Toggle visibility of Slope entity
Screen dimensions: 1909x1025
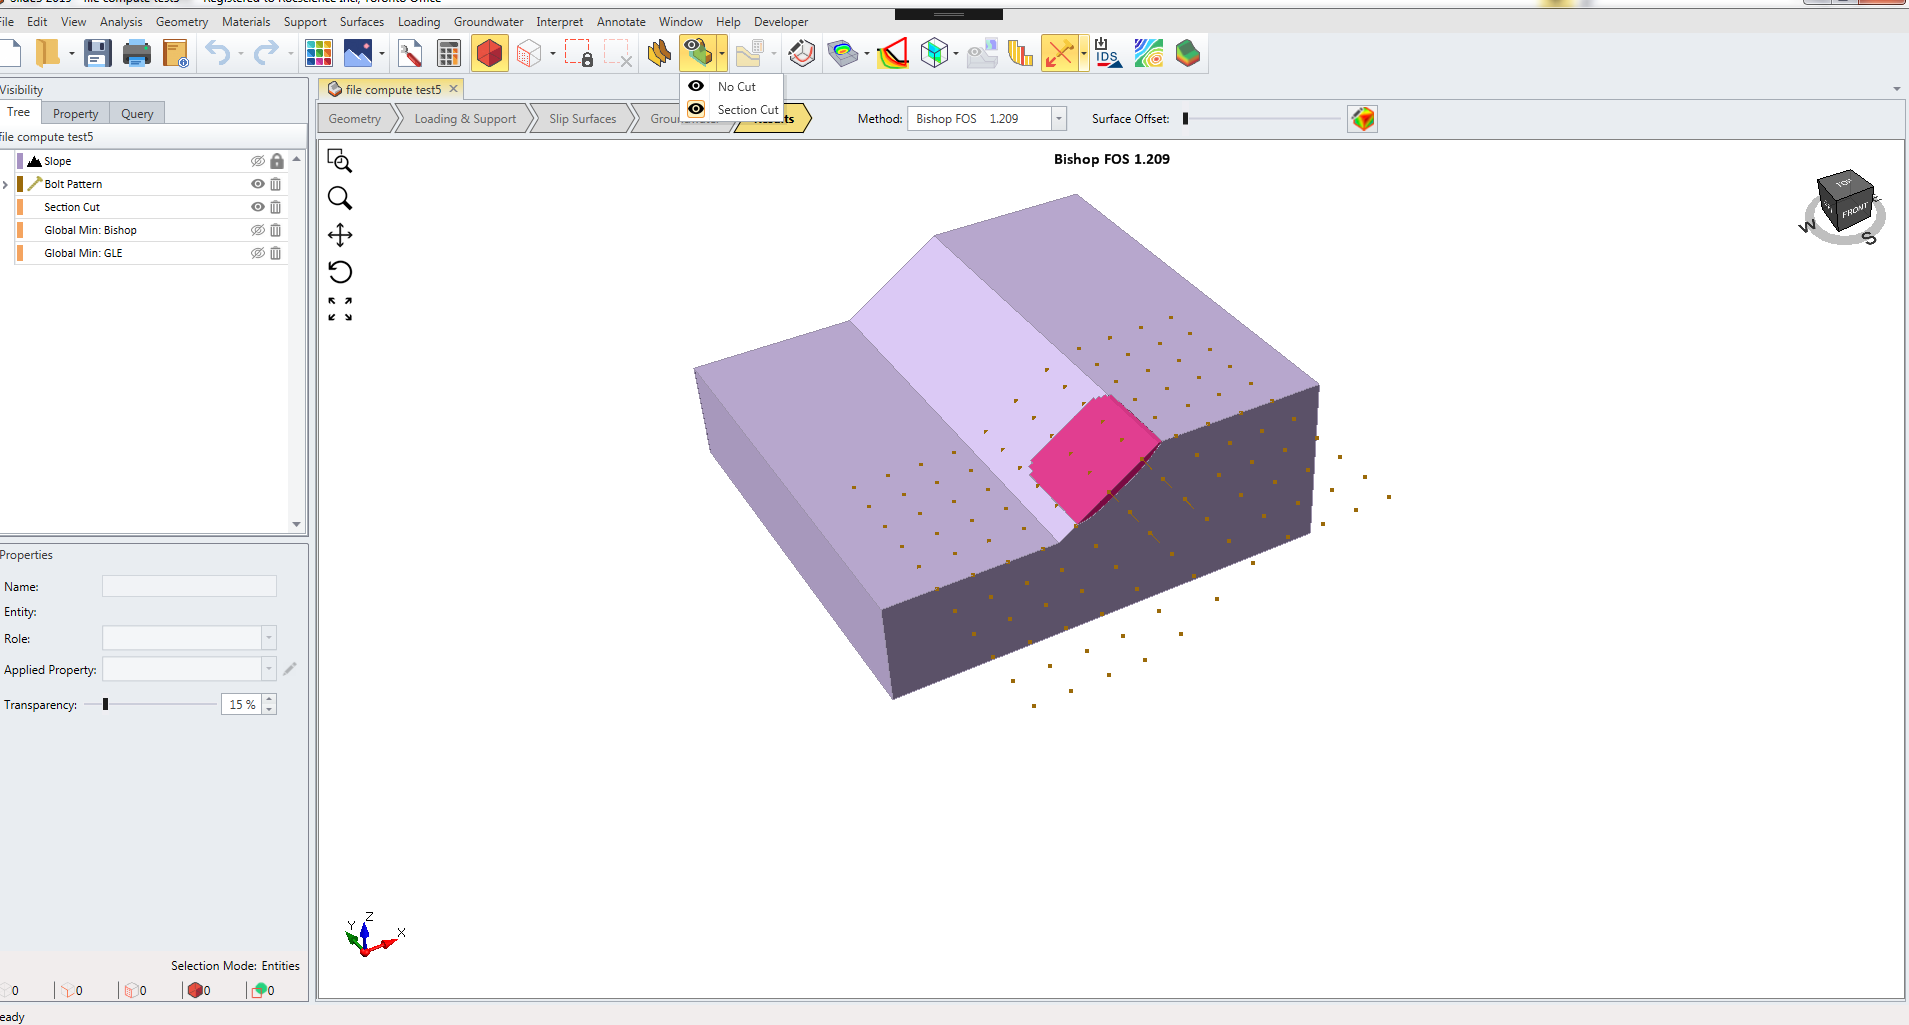click(257, 161)
